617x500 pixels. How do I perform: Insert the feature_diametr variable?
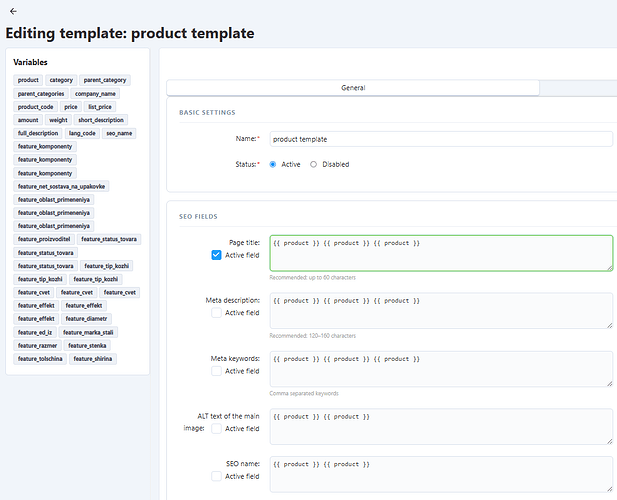(x=86, y=319)
